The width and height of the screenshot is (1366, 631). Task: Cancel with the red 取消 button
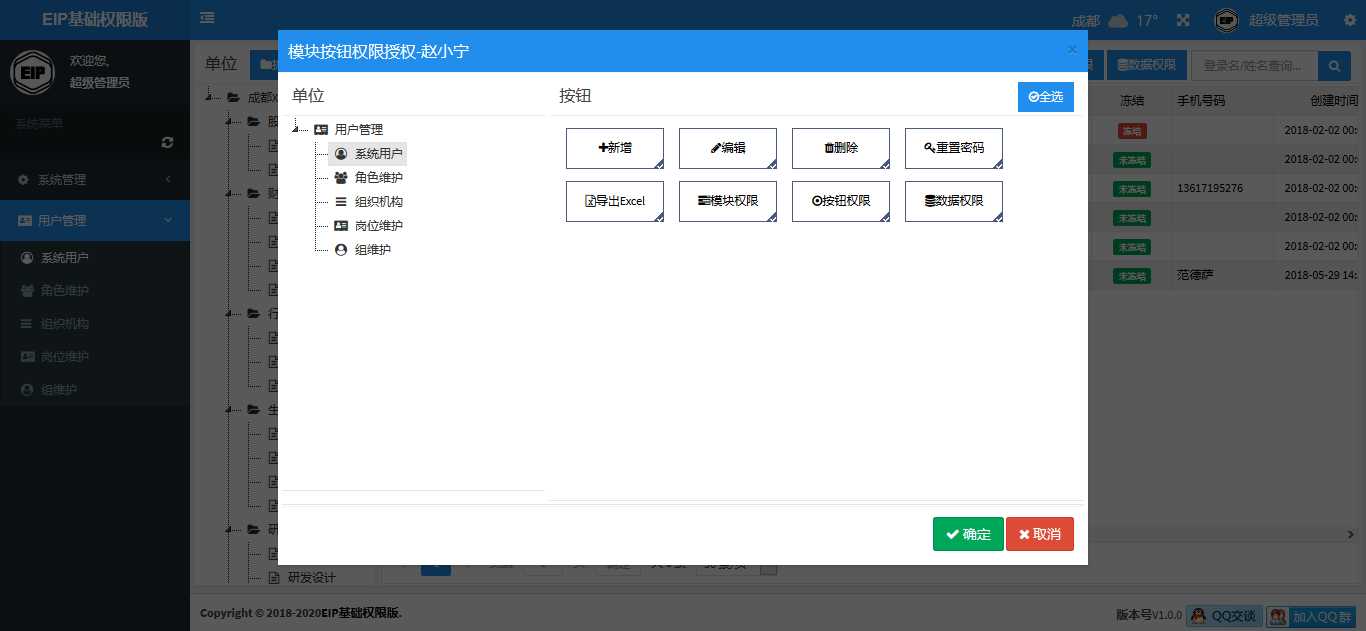[x=1040, y=534]
